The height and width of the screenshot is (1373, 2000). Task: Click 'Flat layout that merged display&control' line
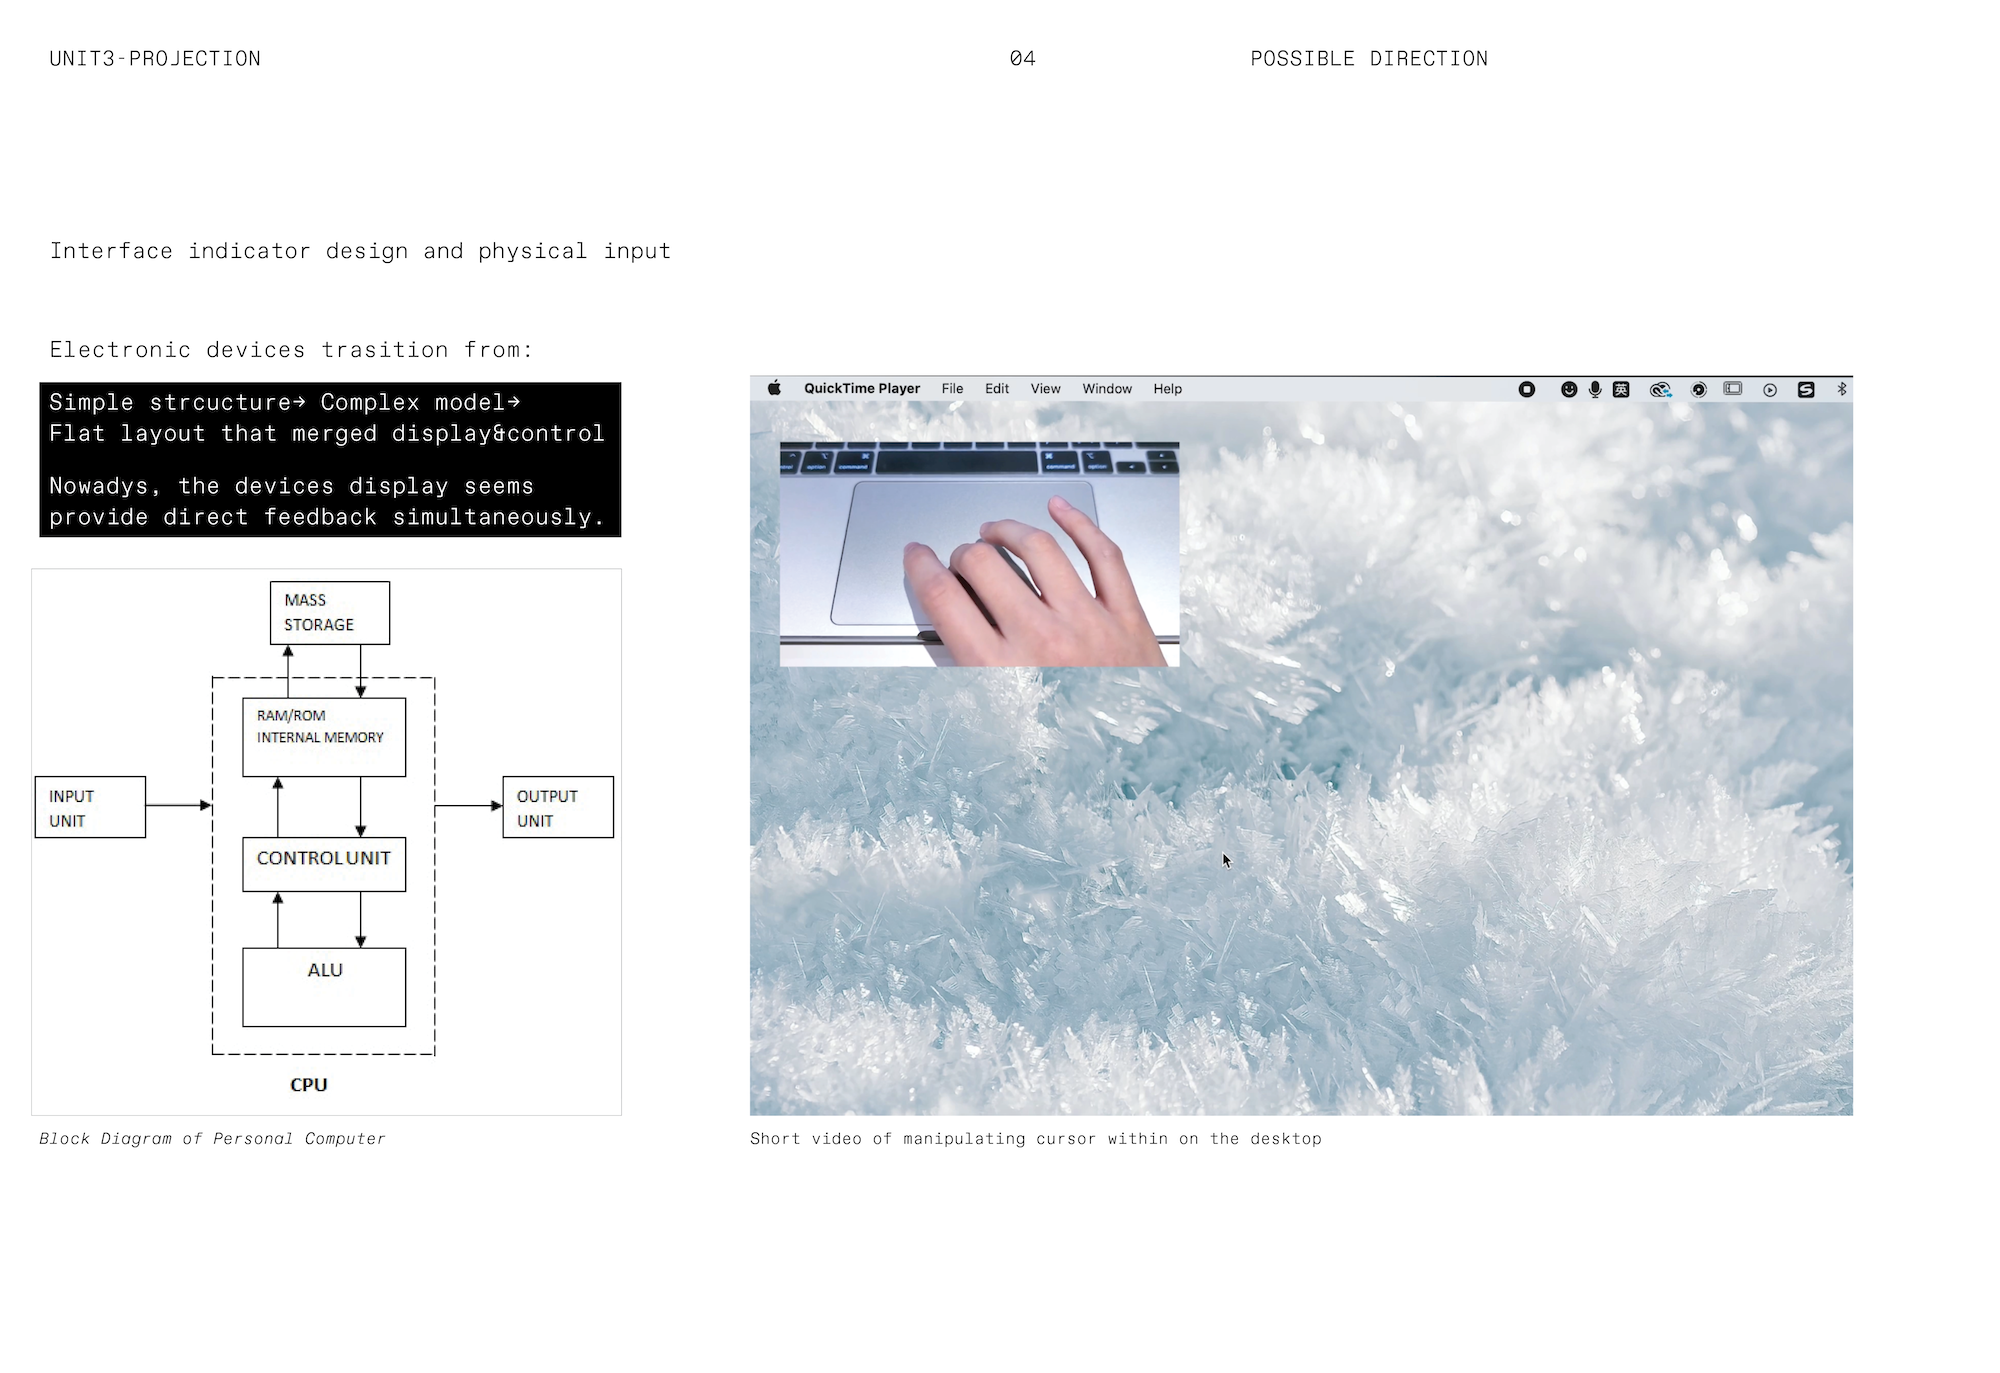coord(327,433)
